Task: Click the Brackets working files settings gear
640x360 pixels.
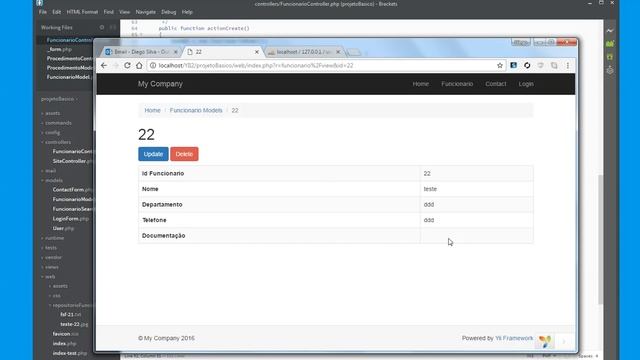Action: tap(102, 27)
